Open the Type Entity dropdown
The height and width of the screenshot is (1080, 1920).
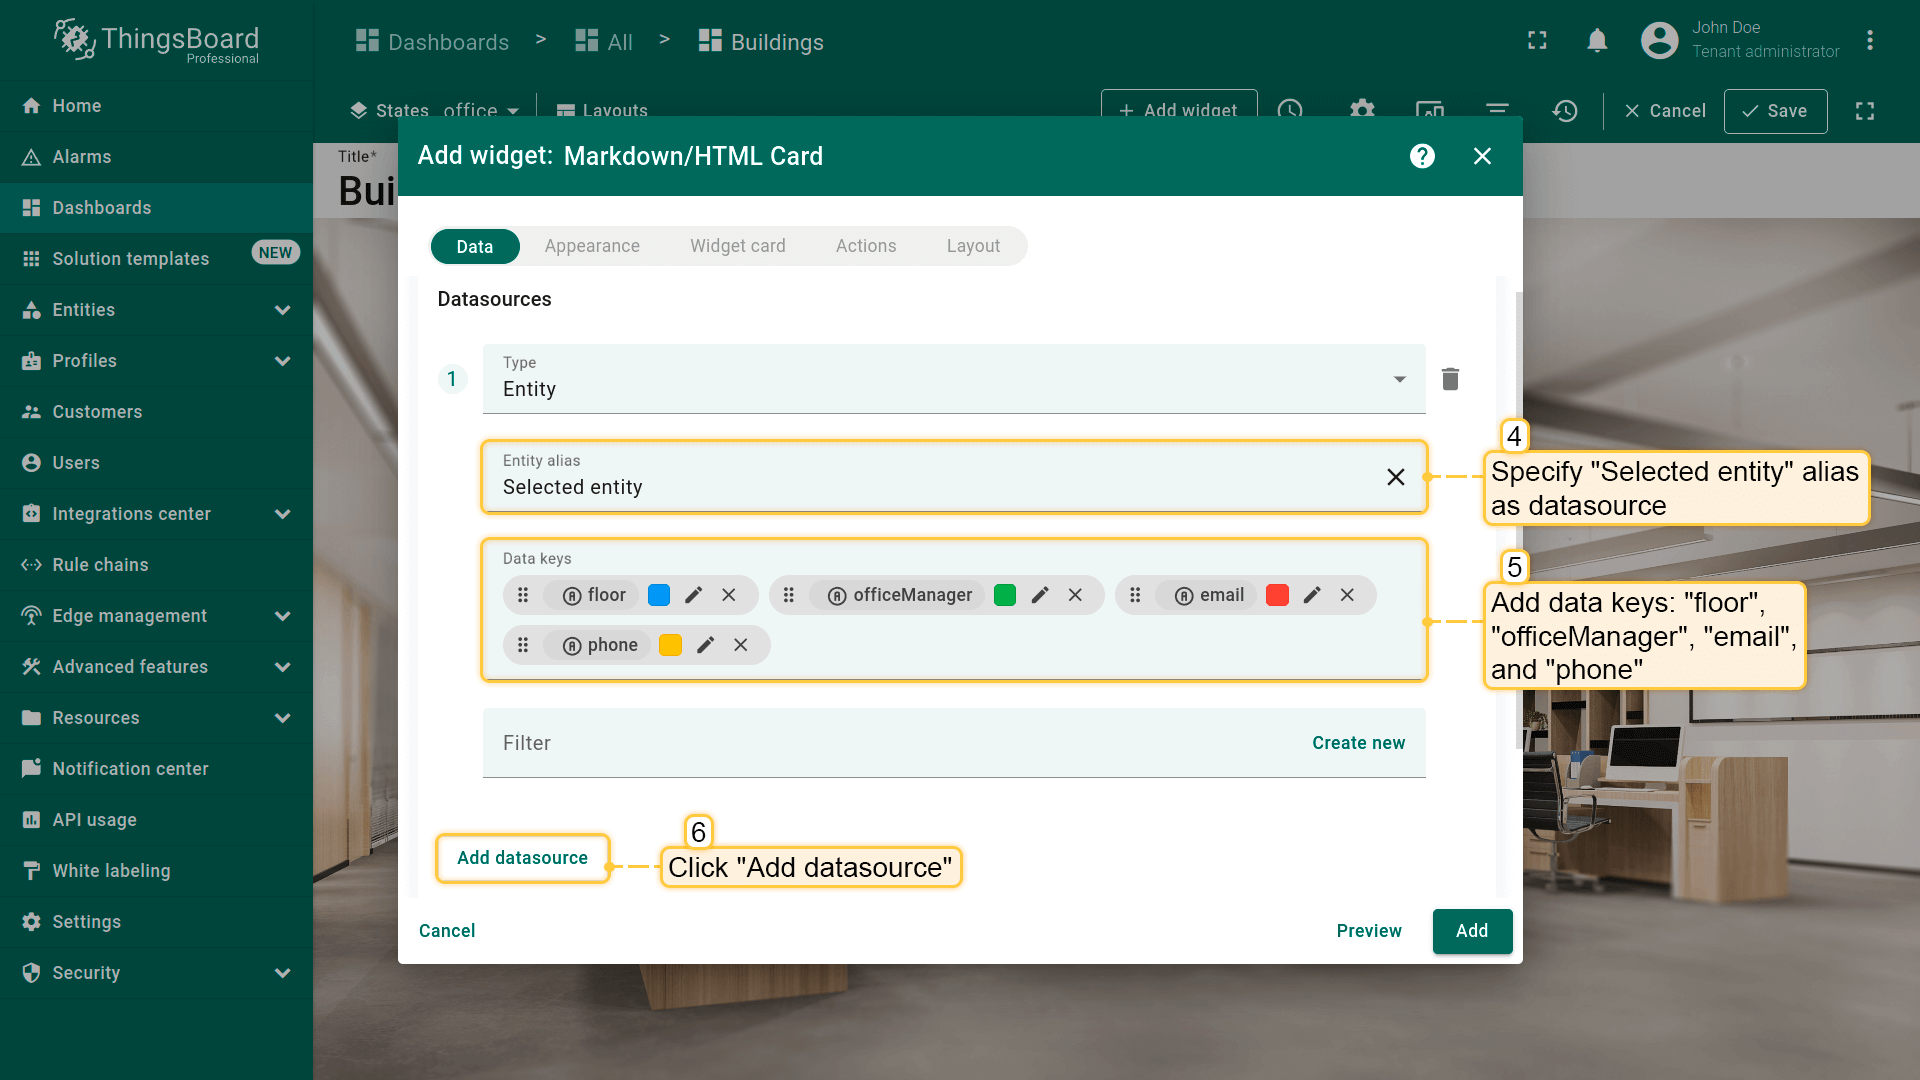[x=1399, y=379]
